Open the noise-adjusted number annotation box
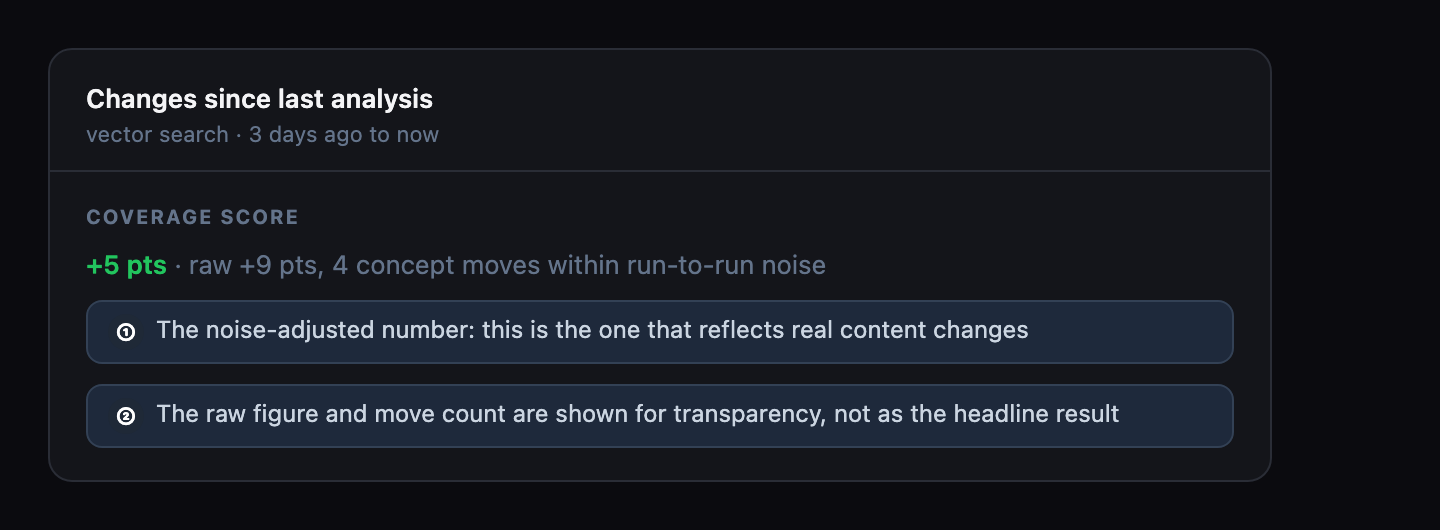 [x=660, y=332]
